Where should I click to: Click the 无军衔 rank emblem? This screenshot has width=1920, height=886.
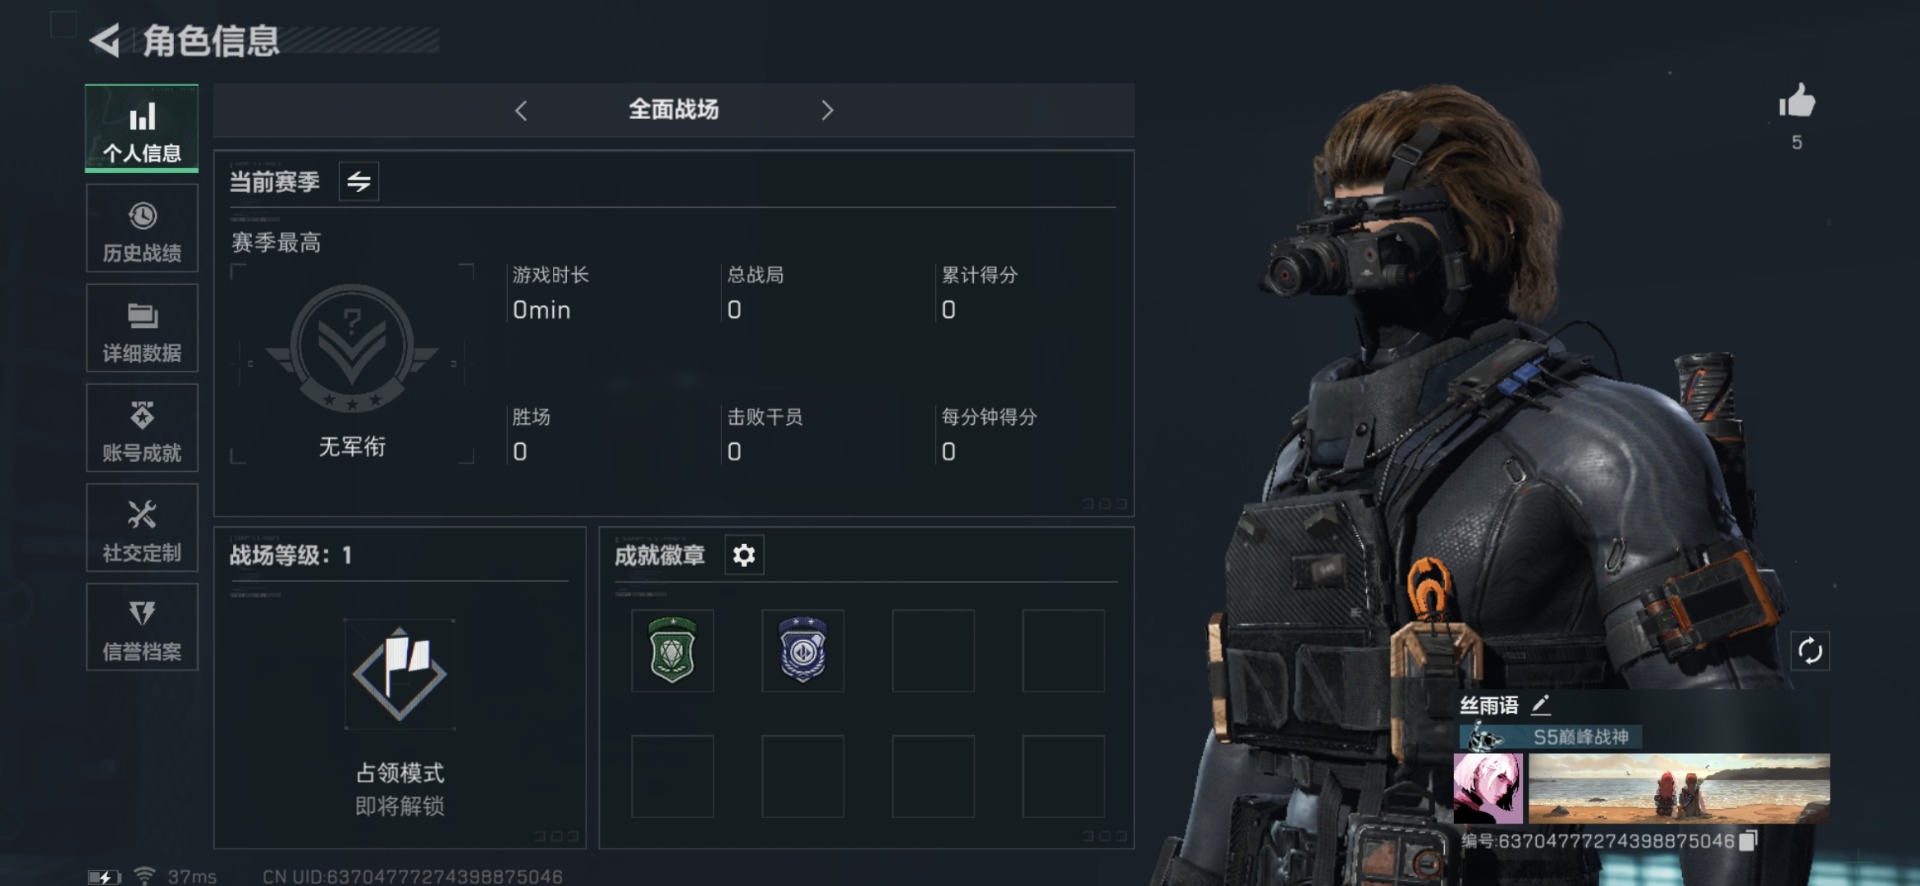click(x=352, y=348)
